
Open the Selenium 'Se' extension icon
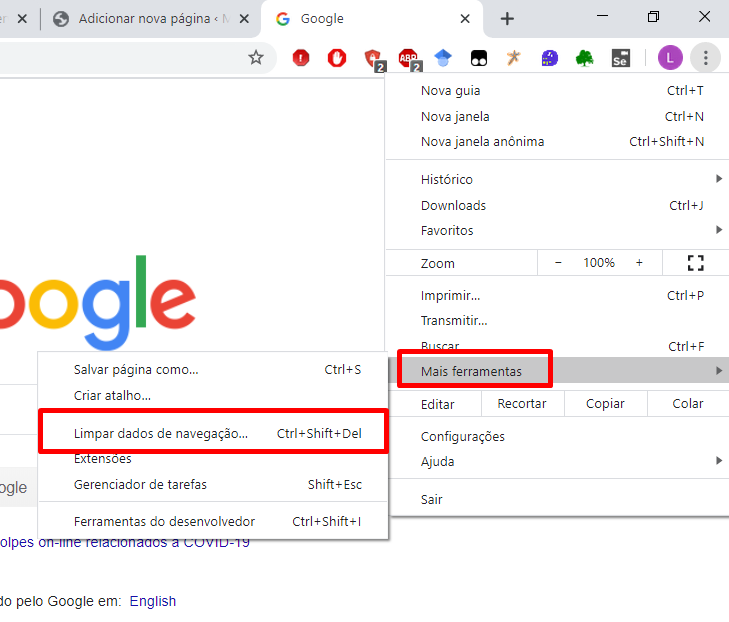[620, 58]
